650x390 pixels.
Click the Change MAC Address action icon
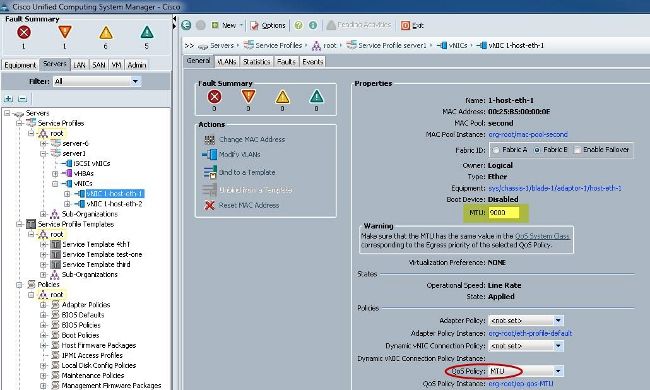click(210, 139)
